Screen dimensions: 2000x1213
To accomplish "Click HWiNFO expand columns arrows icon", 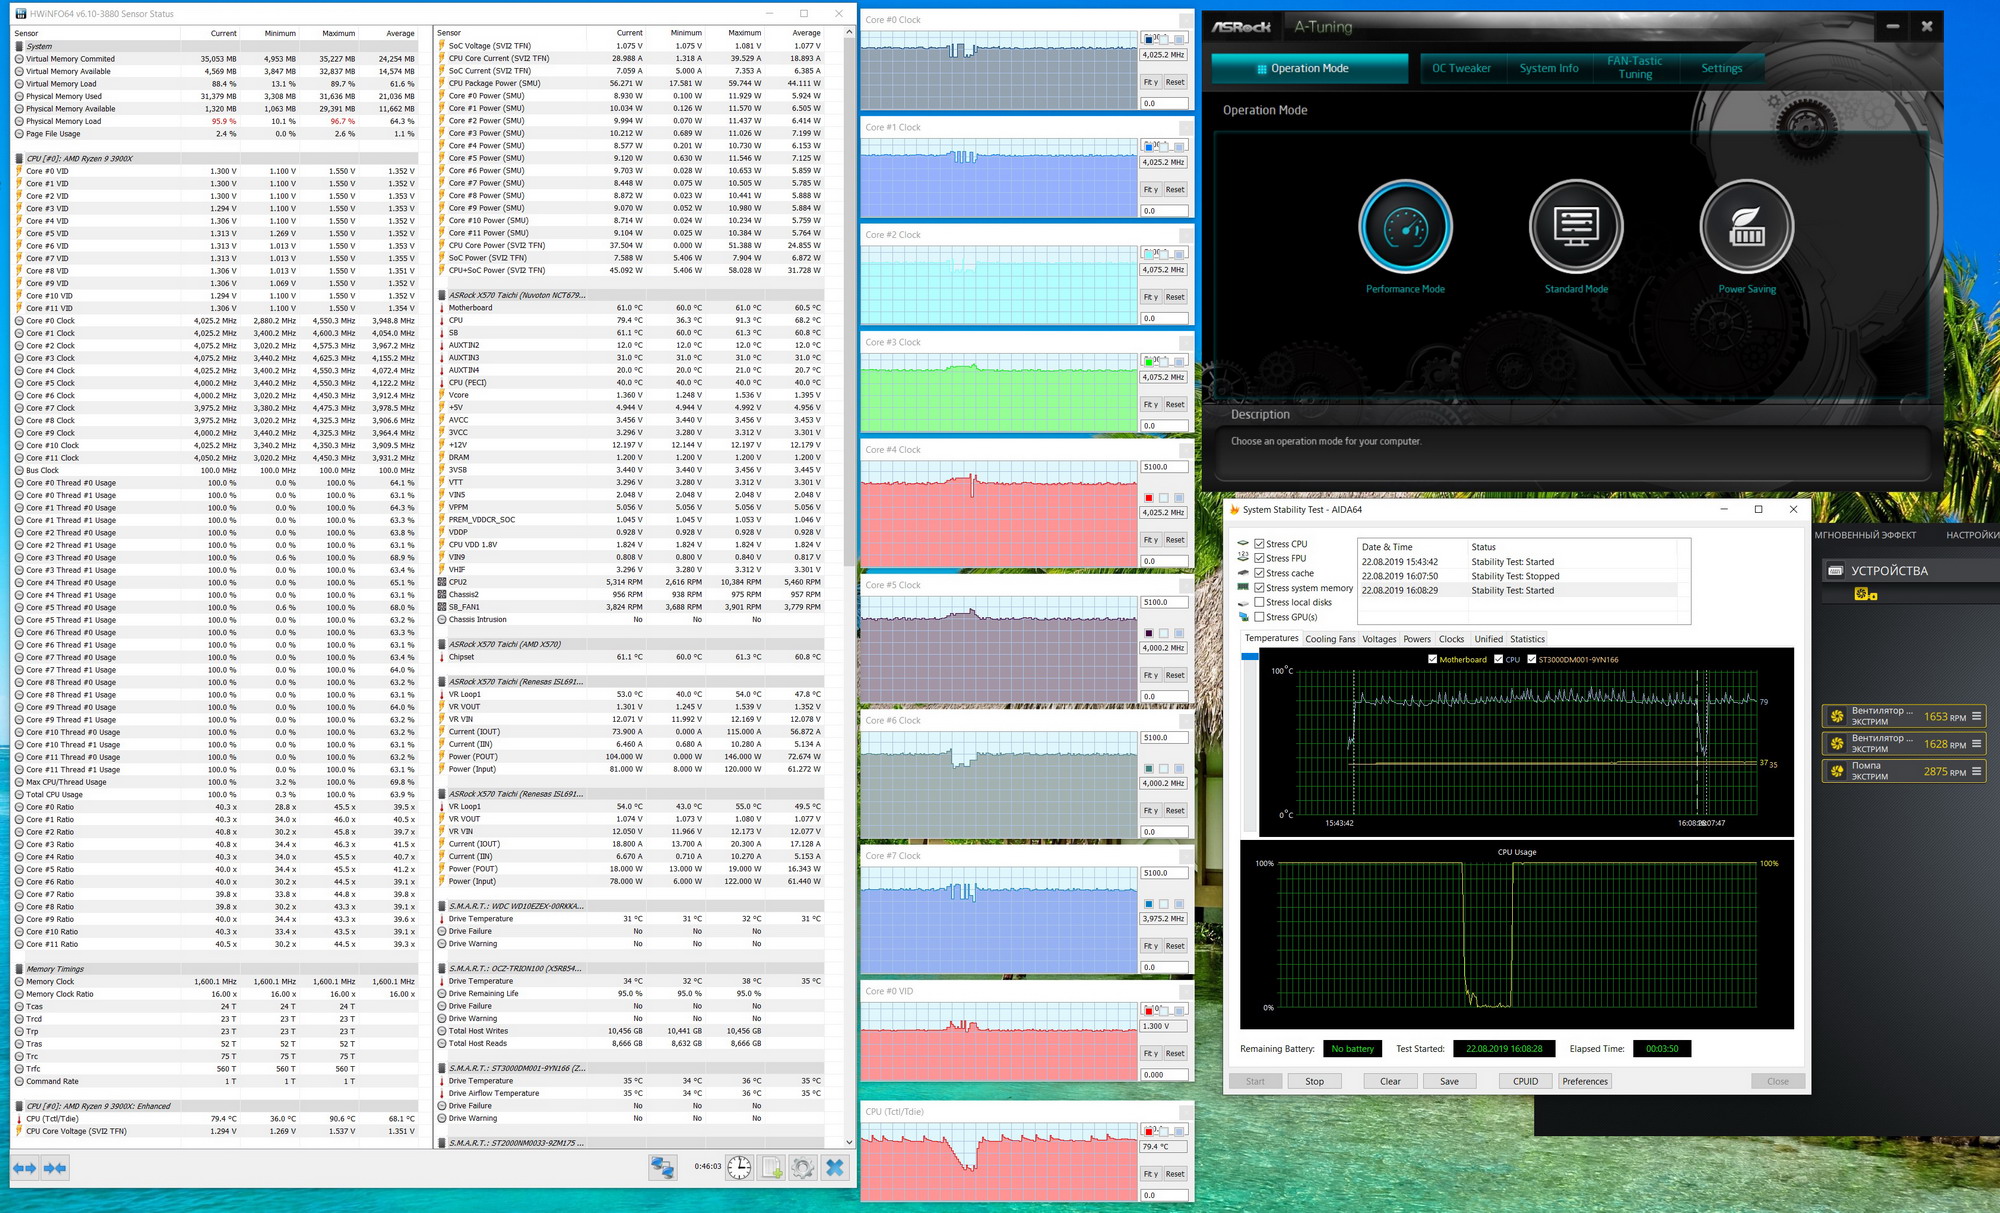I will point(25,1167).
